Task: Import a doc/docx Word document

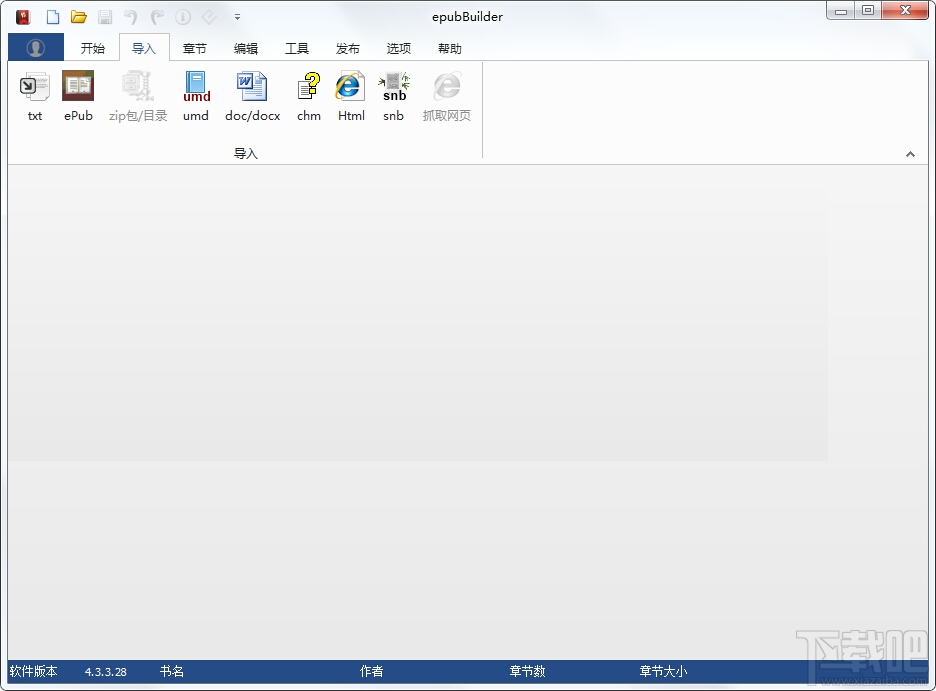Action: 253,97
